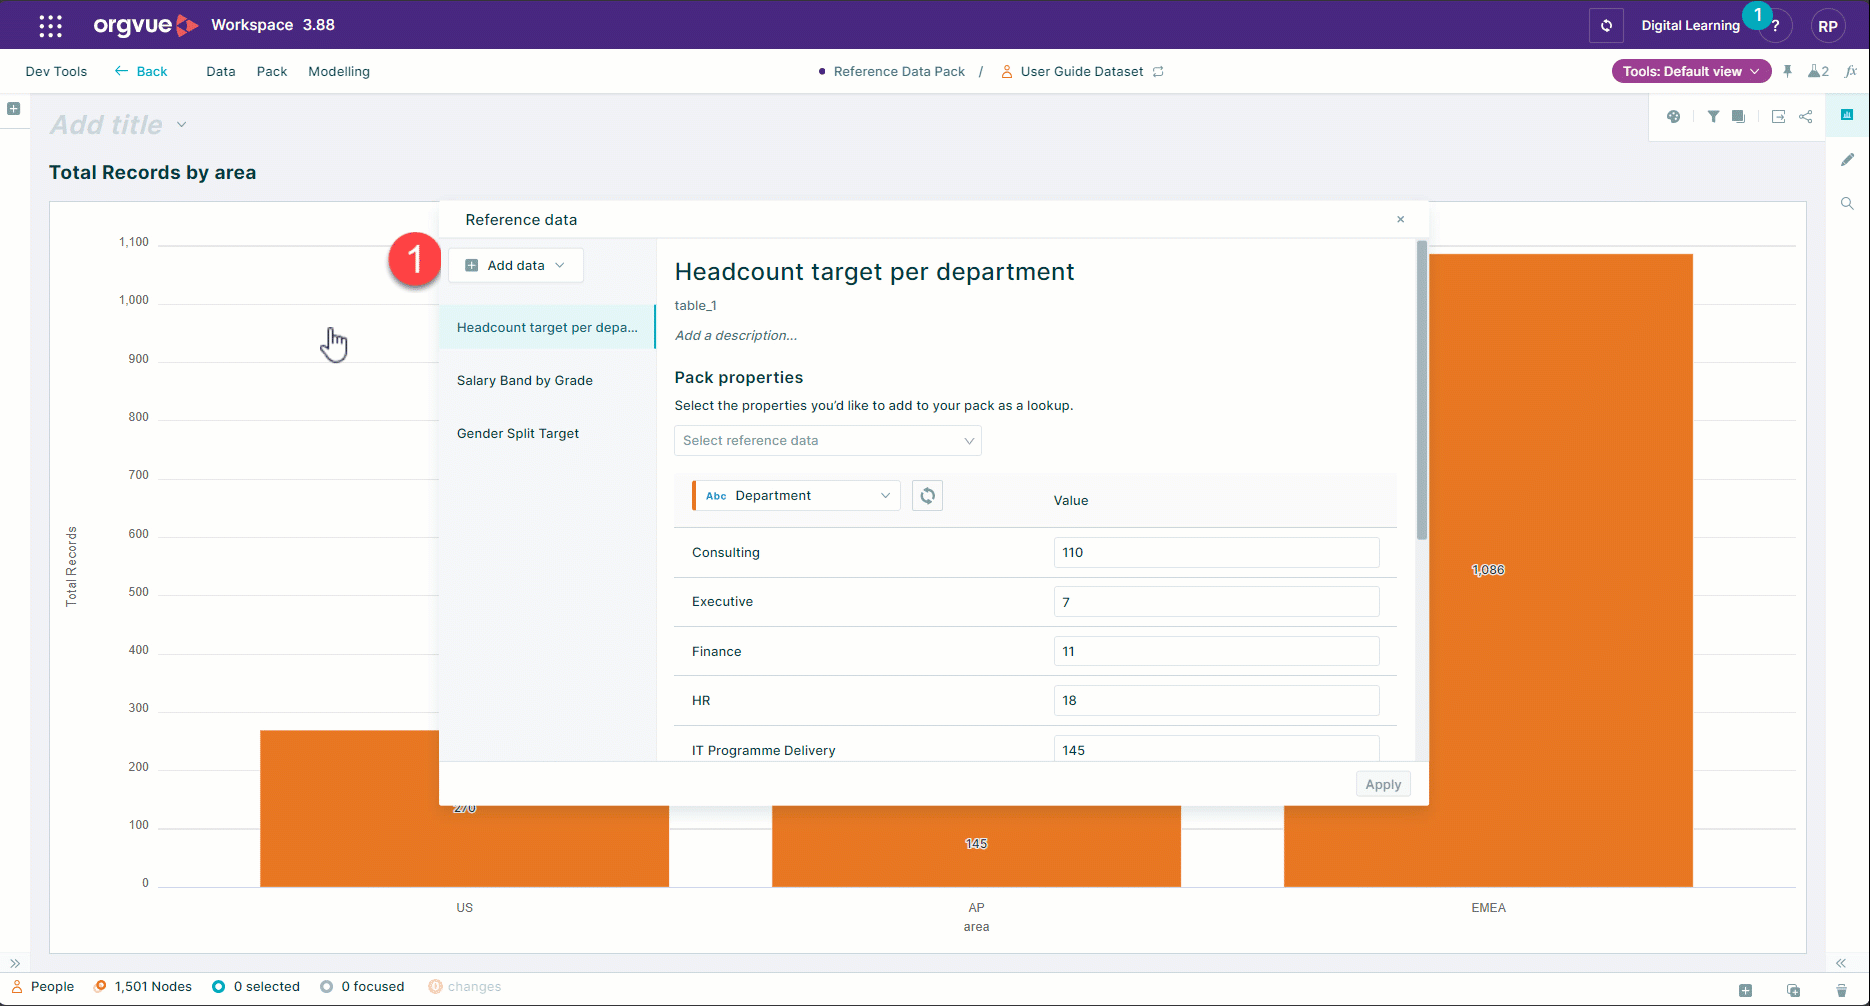Click the refresh icon beside the Department column
Screen dimensions: 1870x1006
927,495
